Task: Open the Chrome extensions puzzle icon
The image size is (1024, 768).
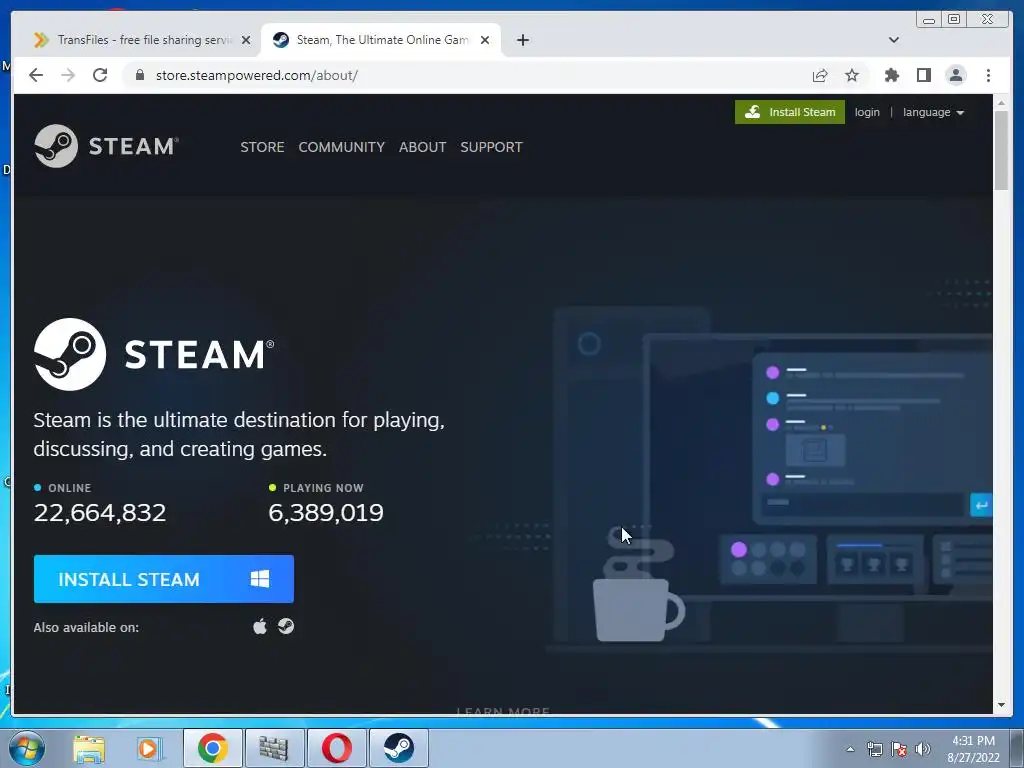Action: click(891, 75)
